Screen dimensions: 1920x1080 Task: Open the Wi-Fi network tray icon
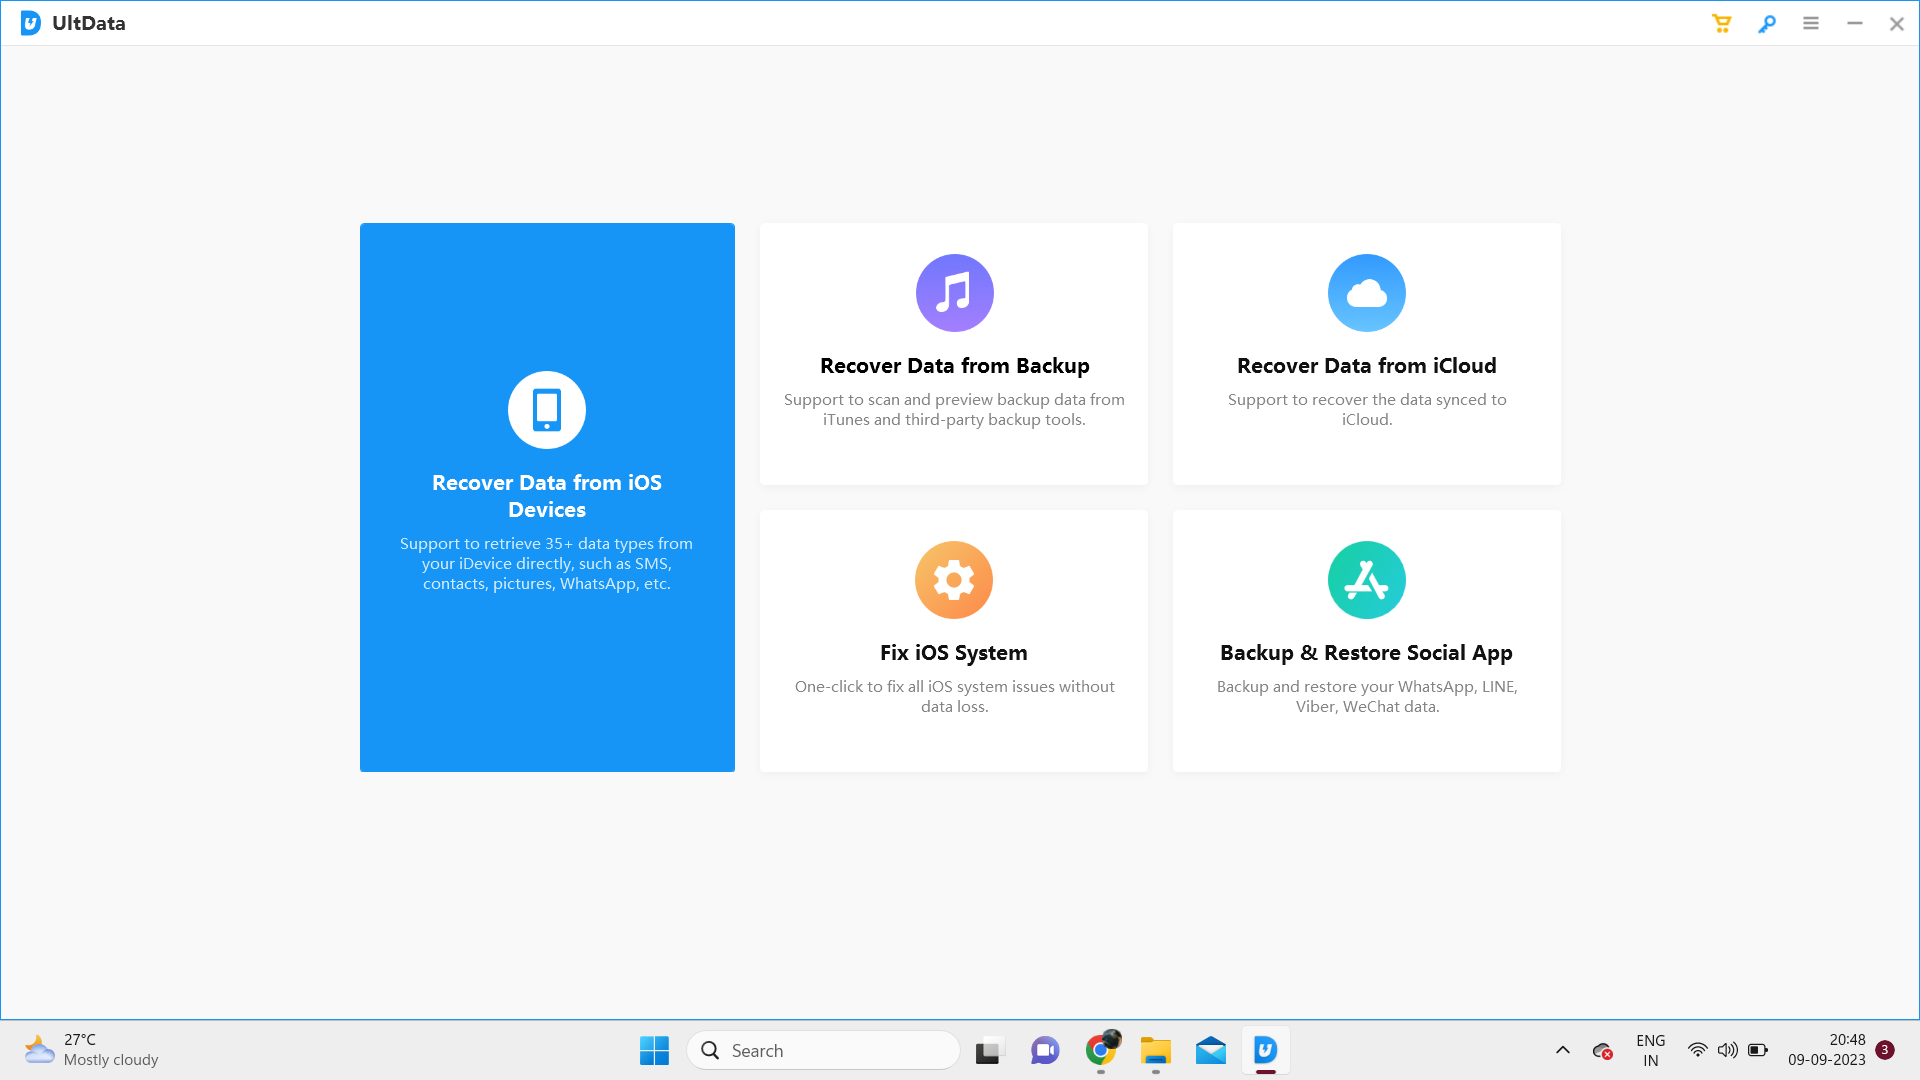click(1697, 1051)
